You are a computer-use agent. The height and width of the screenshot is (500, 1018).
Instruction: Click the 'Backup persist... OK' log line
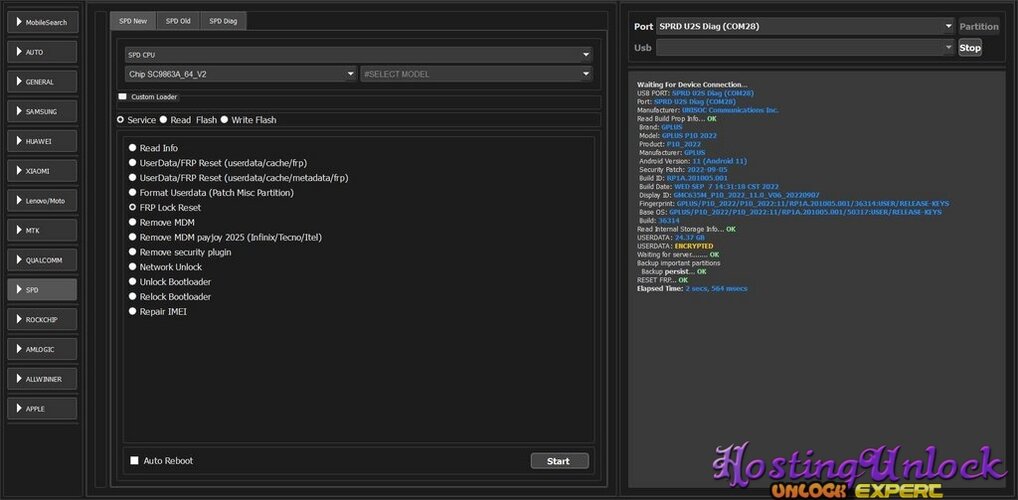(674, 271)
